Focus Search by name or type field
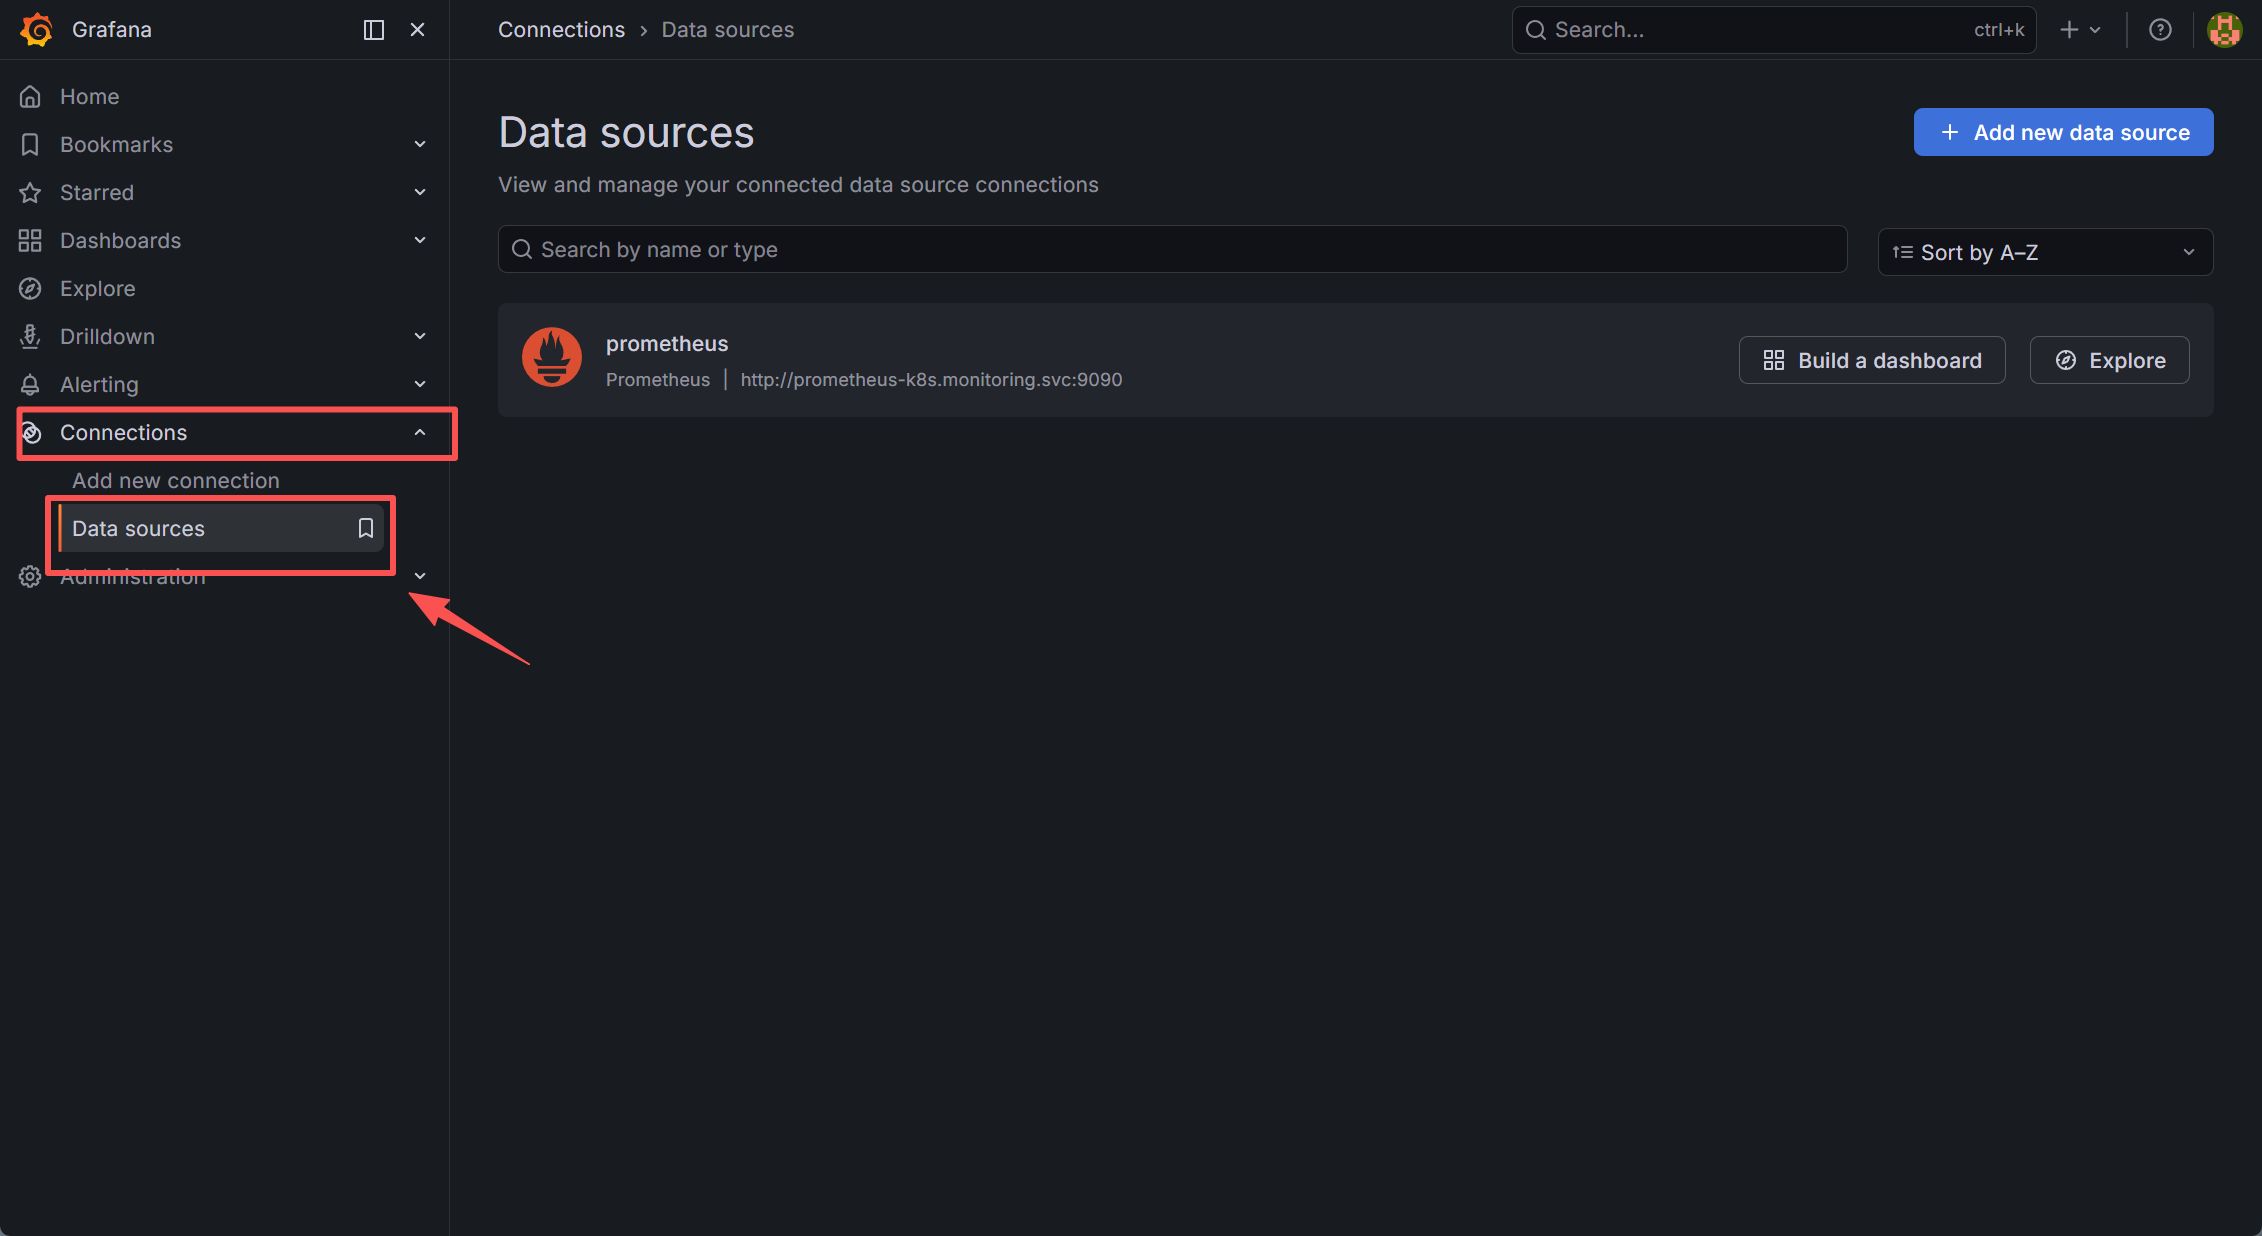The height and width of the screenshot is (1236, 2262). pos(1172,249)
